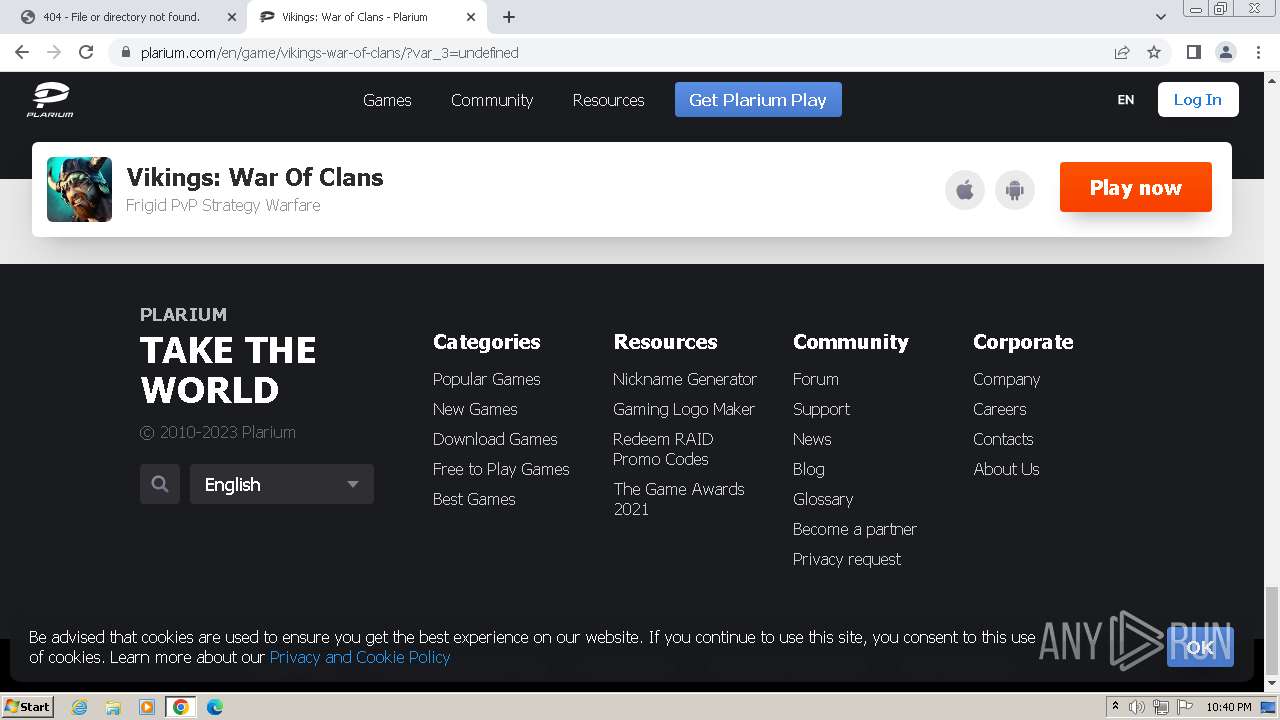The width and height of the screenshot is (1280, 720).
Task: Click the Android download icon
Action: 1015,190
